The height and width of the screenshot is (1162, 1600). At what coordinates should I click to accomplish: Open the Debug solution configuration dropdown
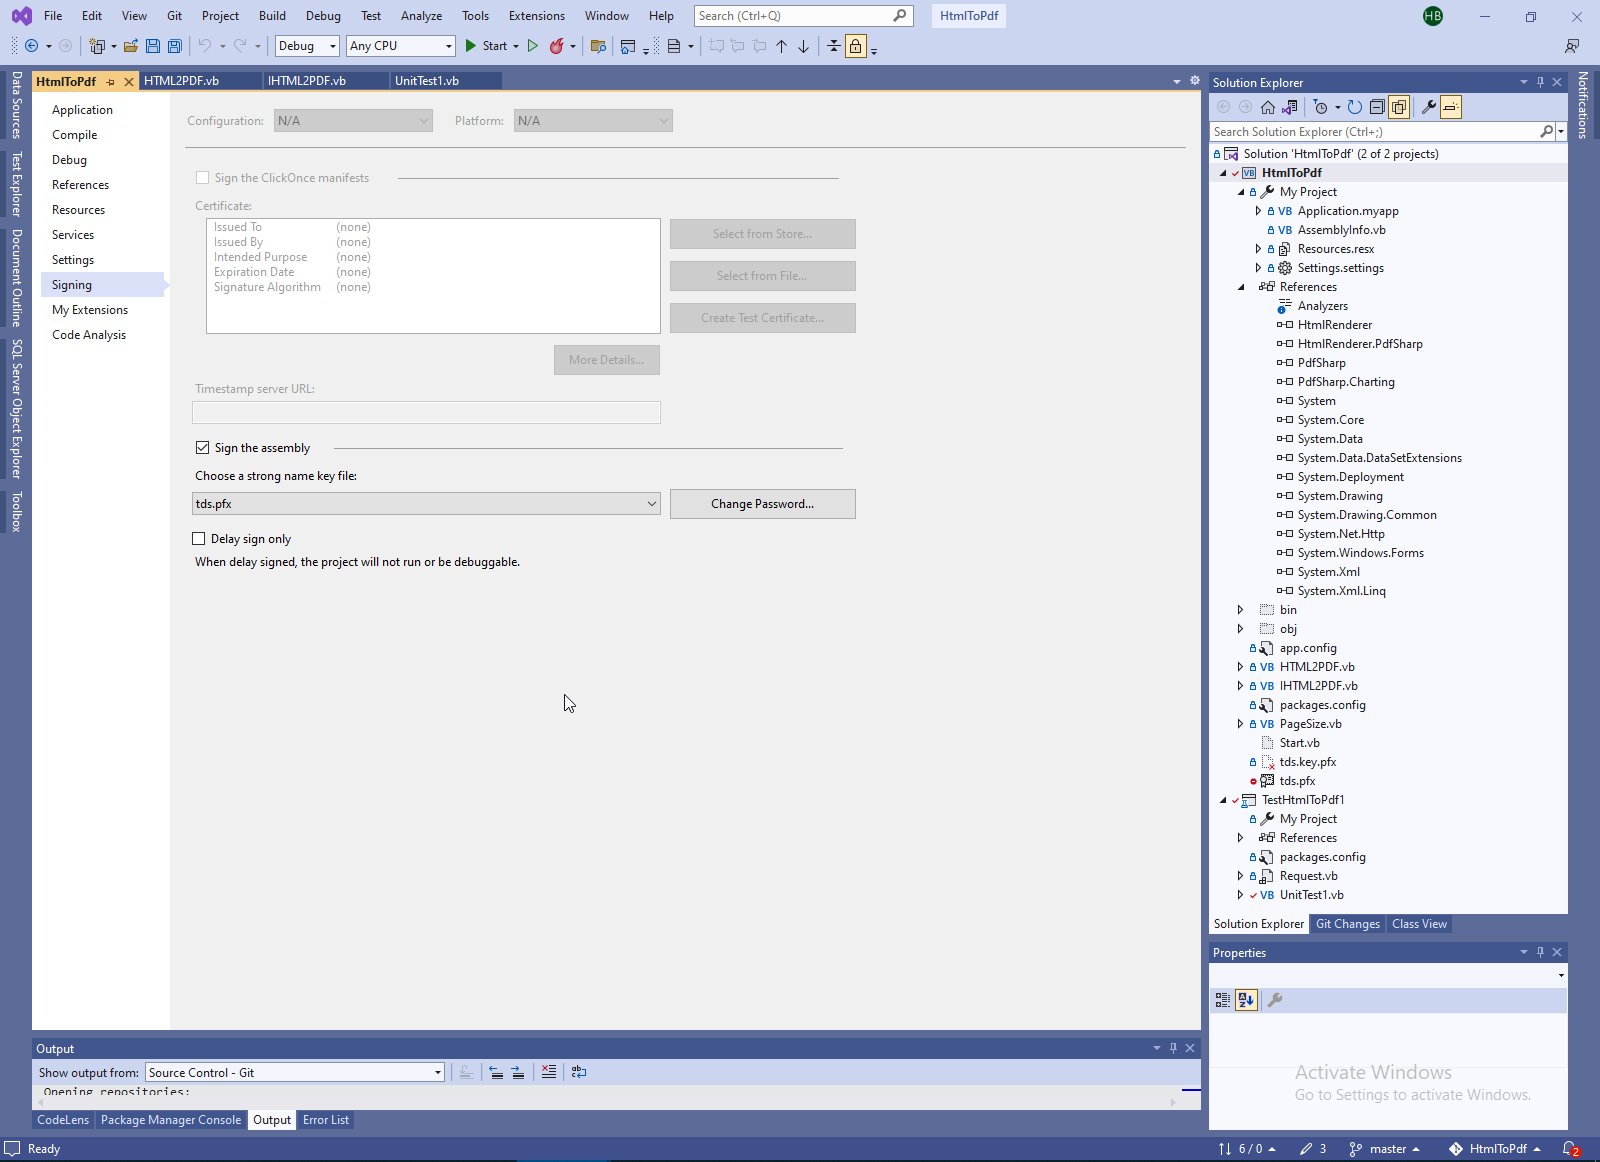click(307, 46)
